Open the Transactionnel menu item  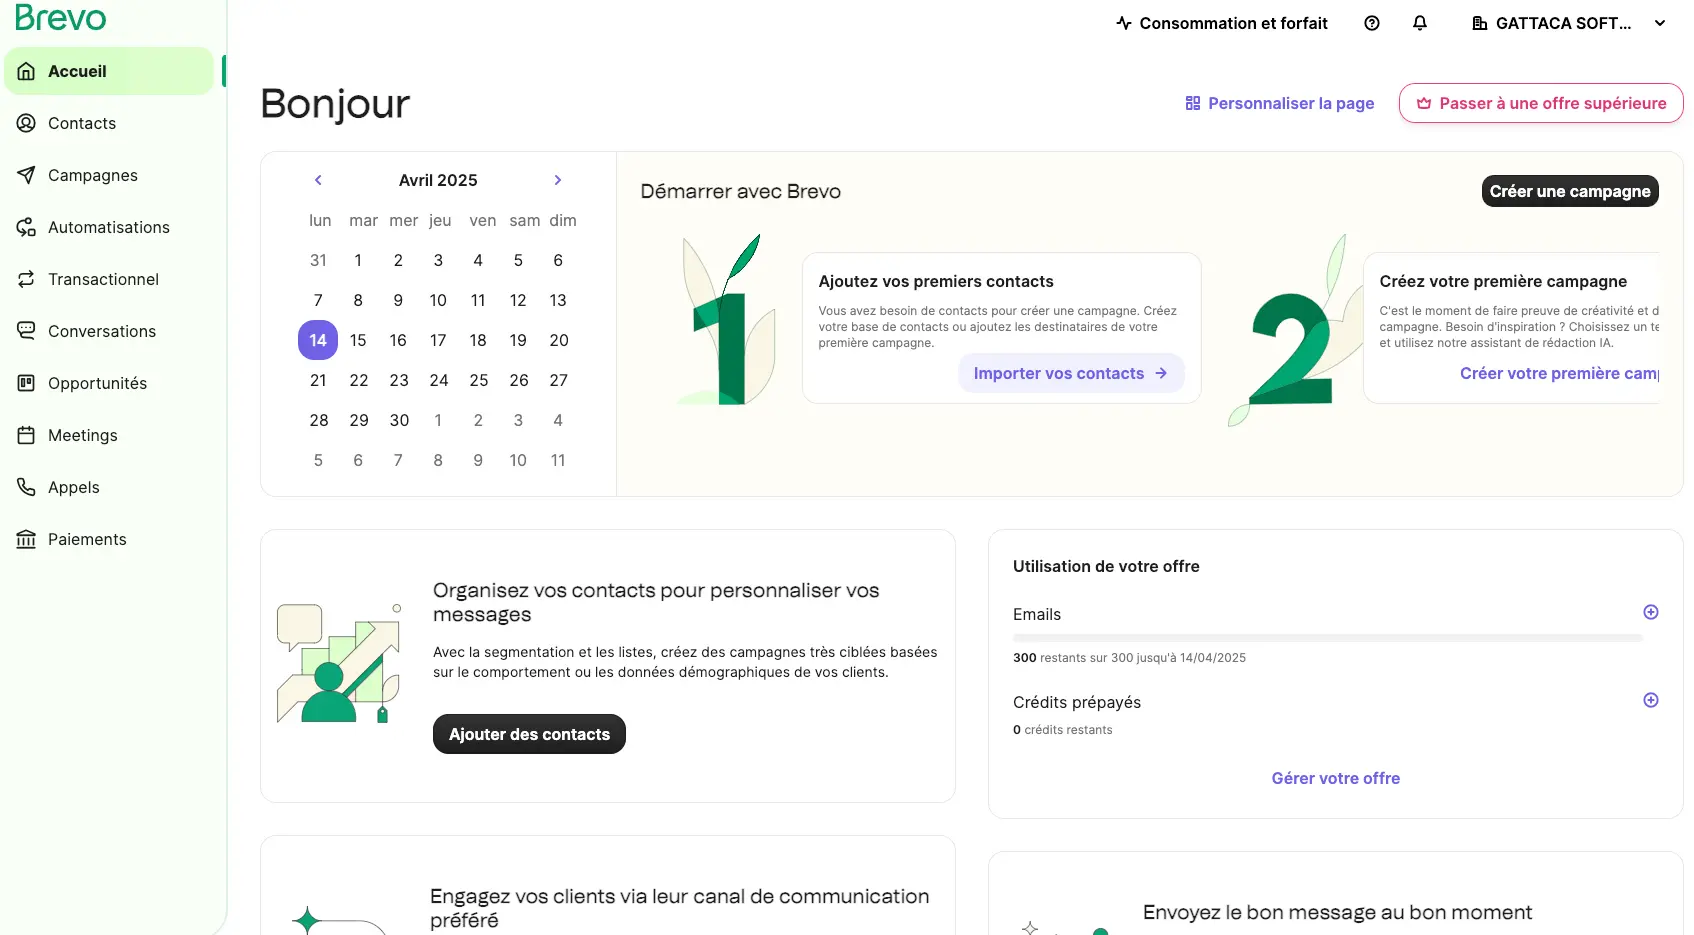109,279
